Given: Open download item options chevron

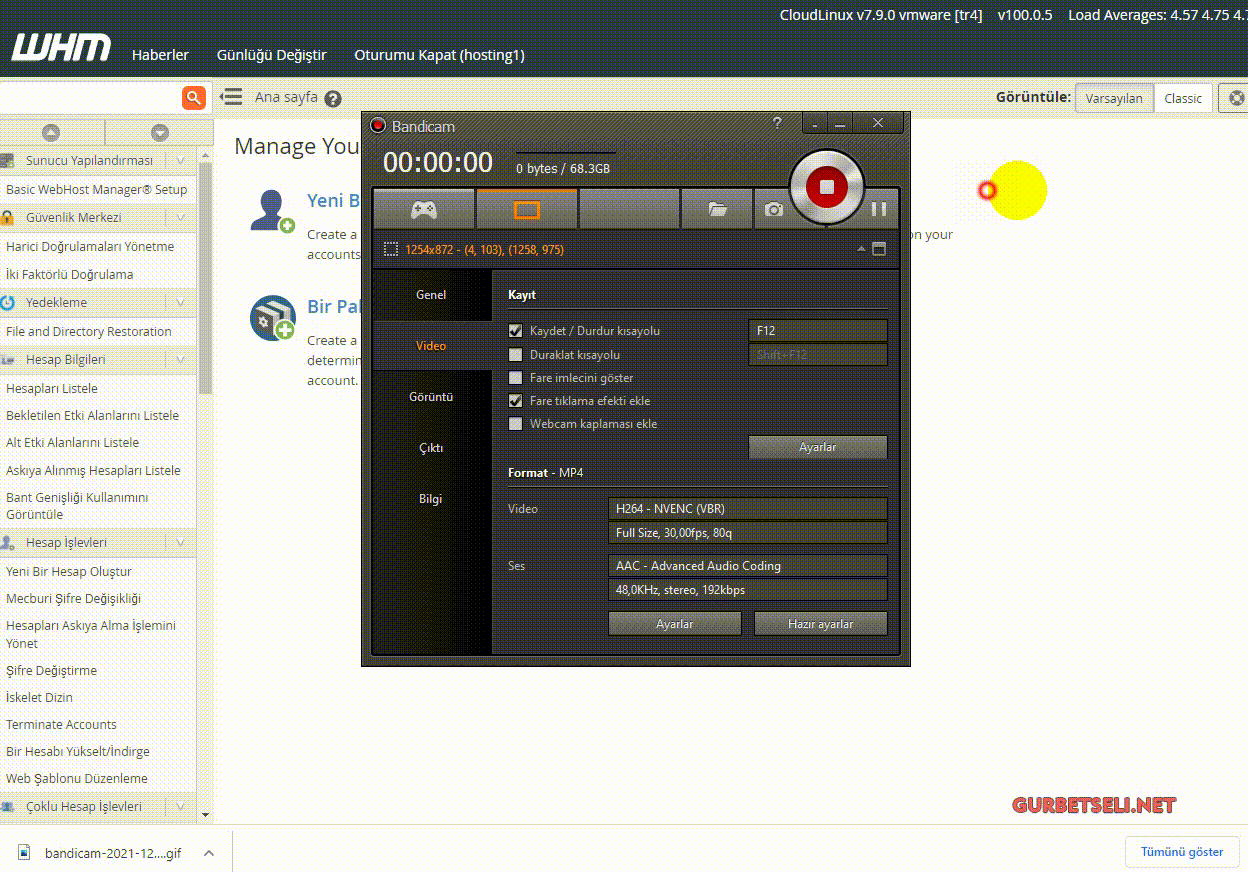Looking at the screenshot, I should (x=209, y=853).
